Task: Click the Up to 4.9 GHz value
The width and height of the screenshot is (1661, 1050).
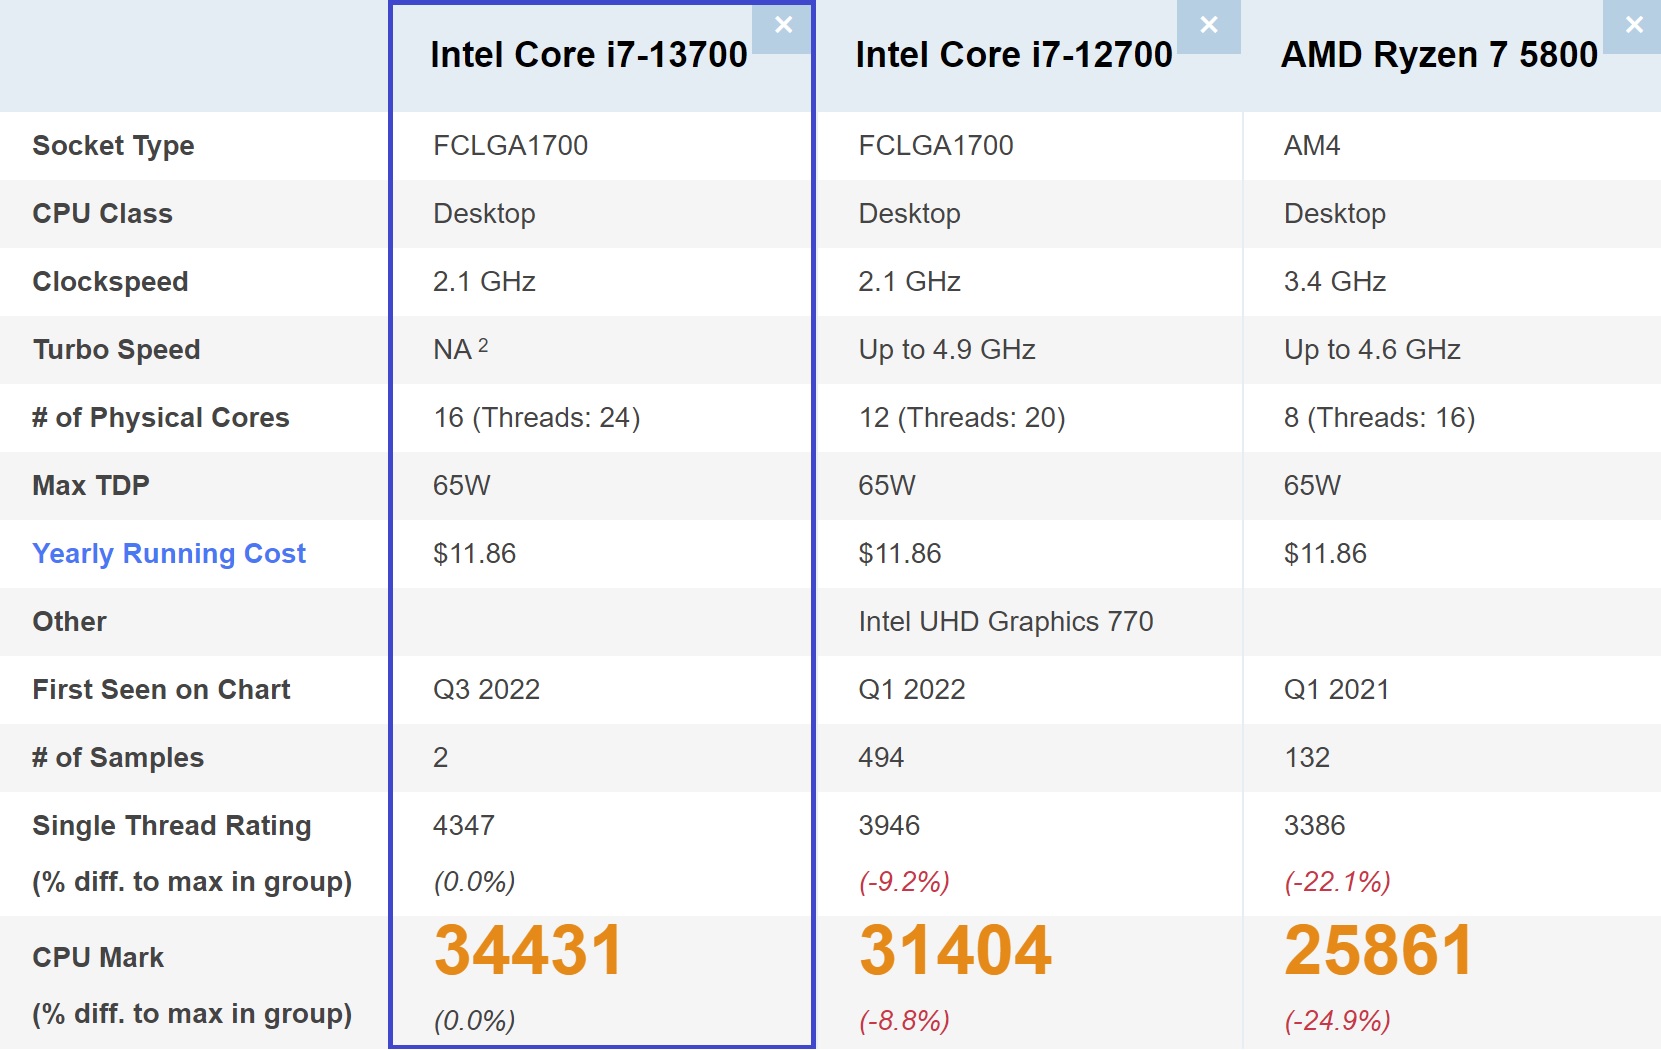Action: [946, 350]
